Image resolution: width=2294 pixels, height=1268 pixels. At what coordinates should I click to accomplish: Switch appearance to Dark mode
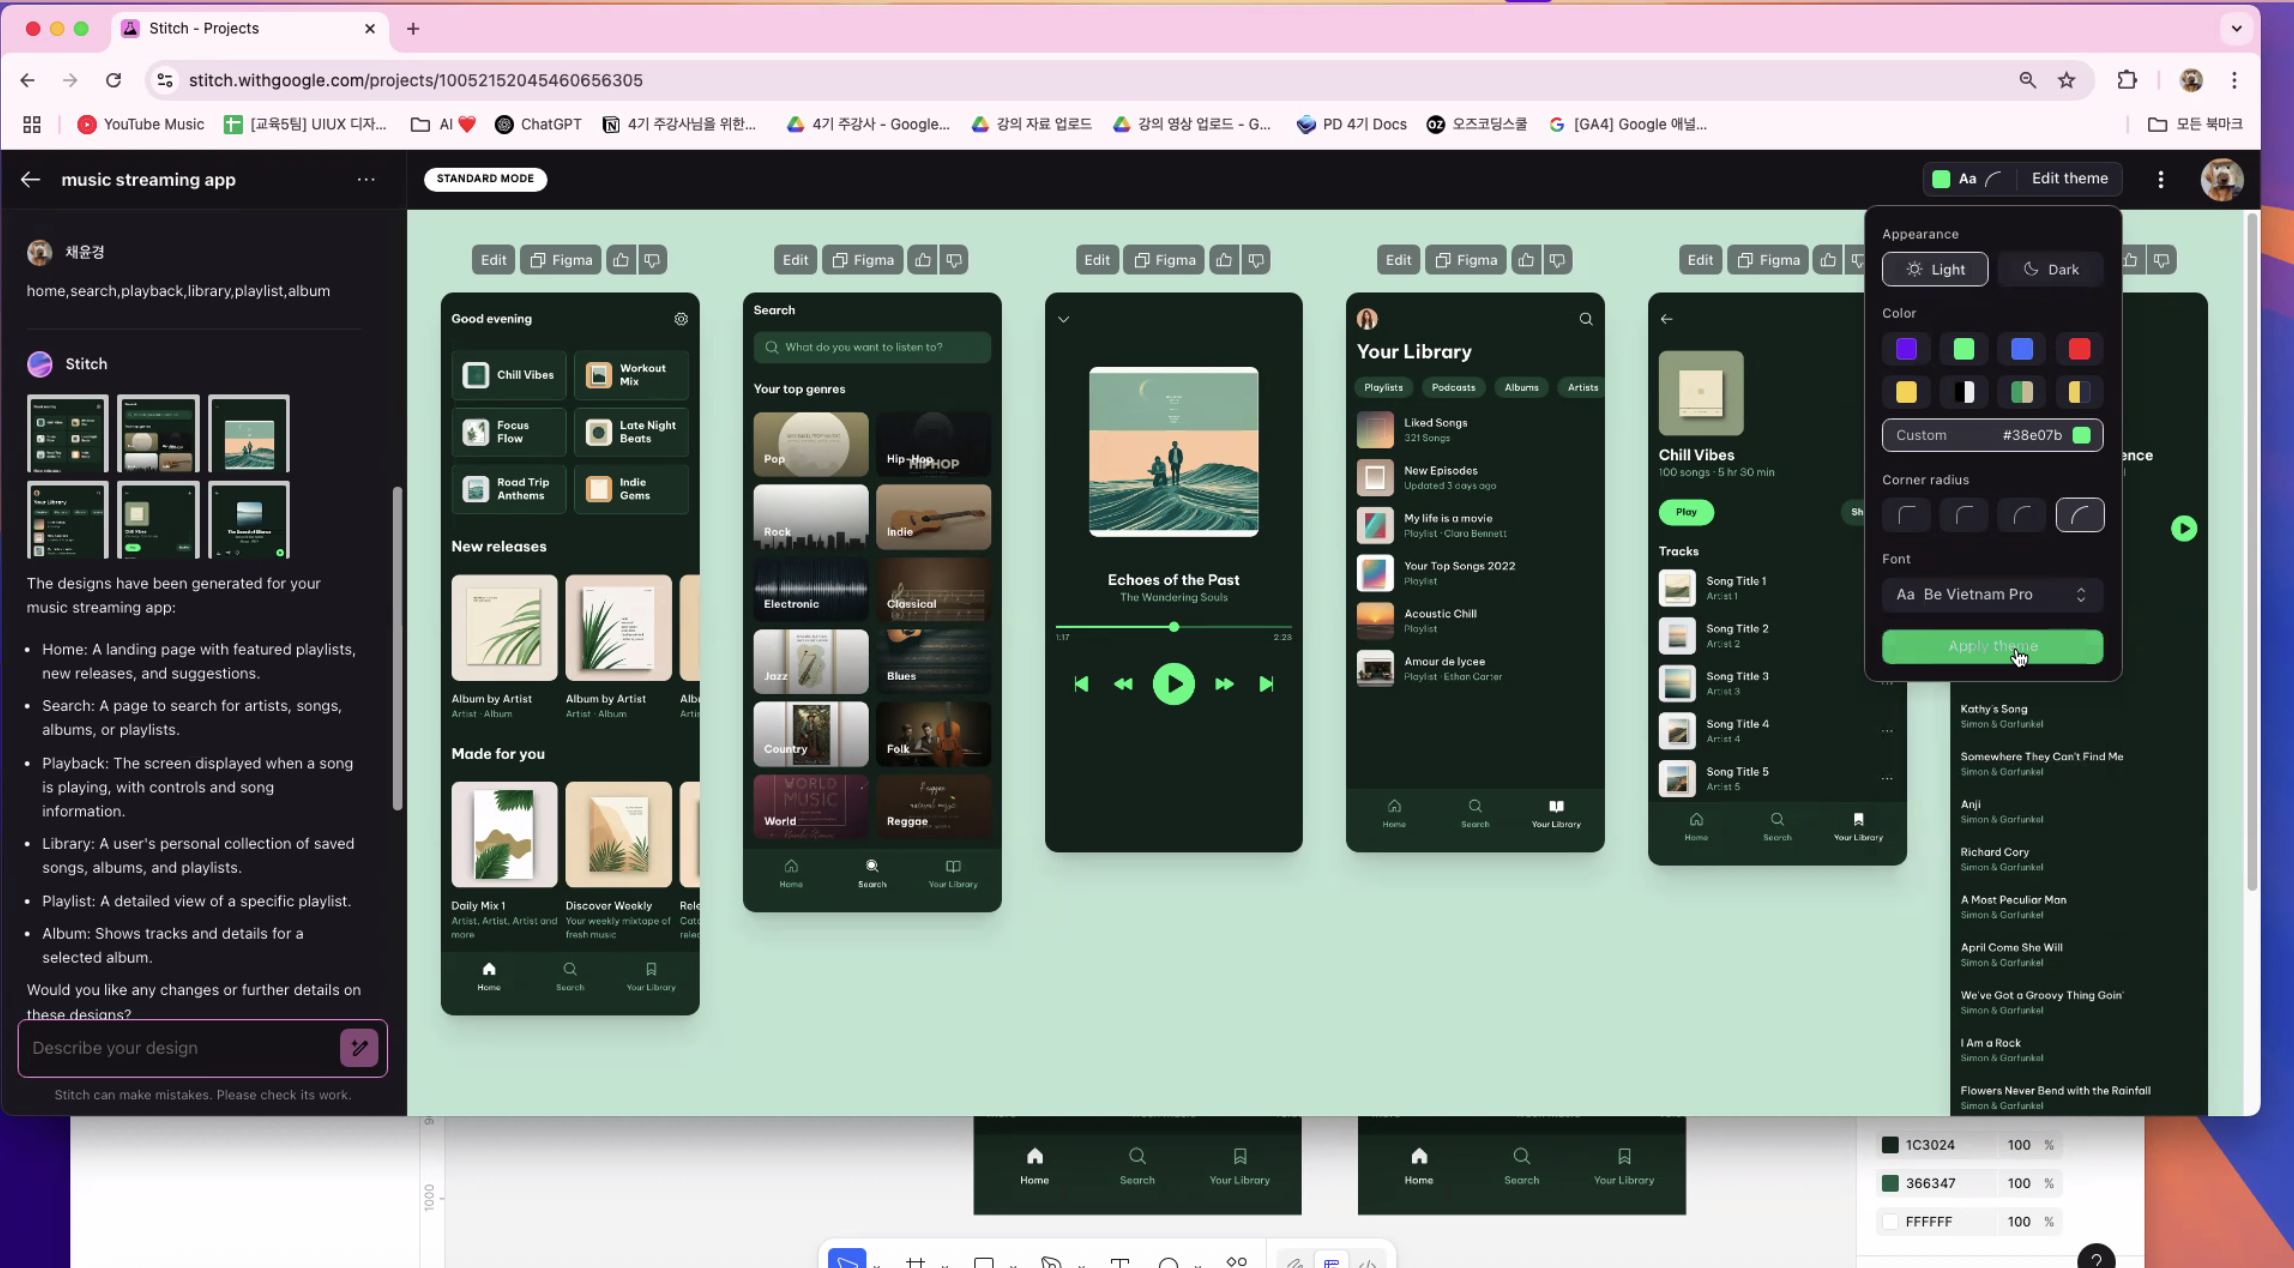coord(2050,269)
